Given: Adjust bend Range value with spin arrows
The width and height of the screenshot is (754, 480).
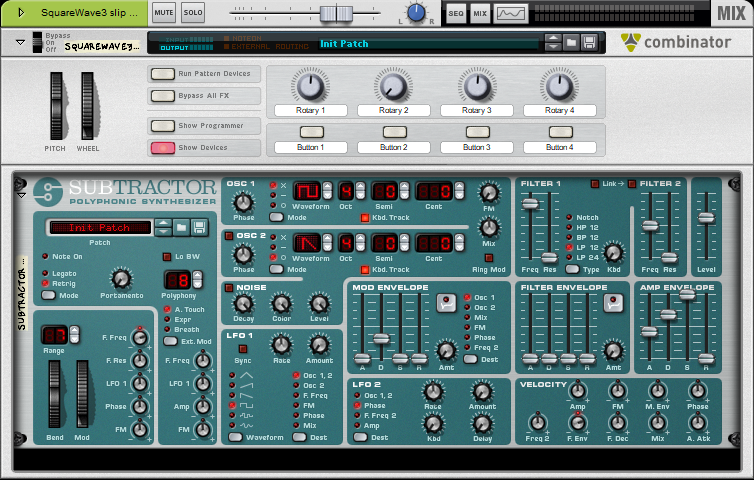Looking at the screenshot, I should [74, 334].
